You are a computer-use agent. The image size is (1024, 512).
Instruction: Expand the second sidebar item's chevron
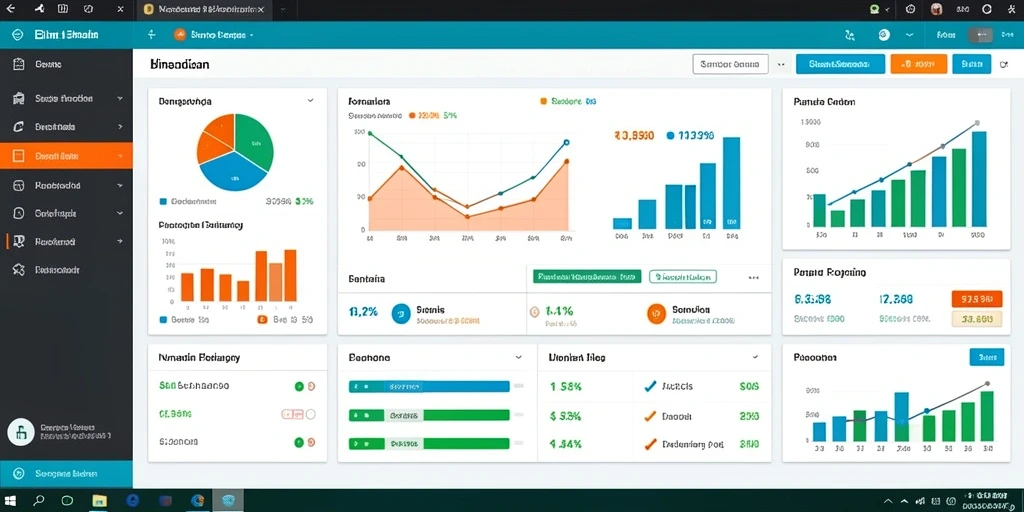(x=120, y=99)
